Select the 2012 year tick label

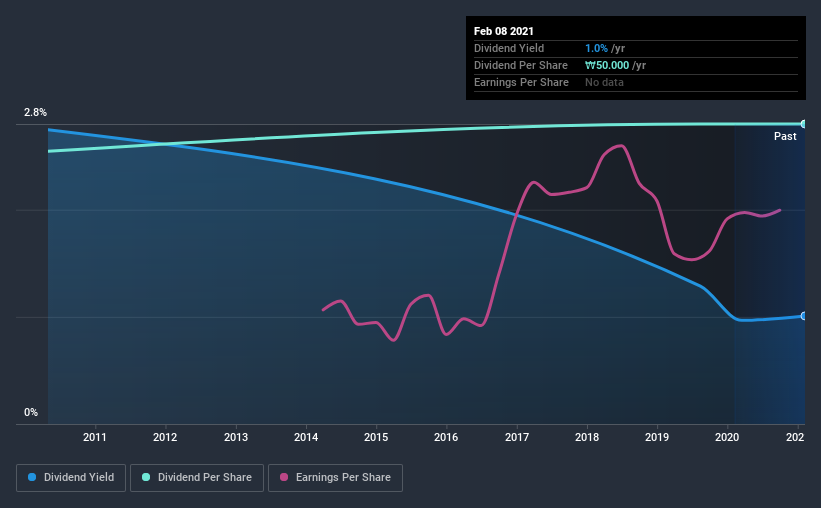(165, 437)
